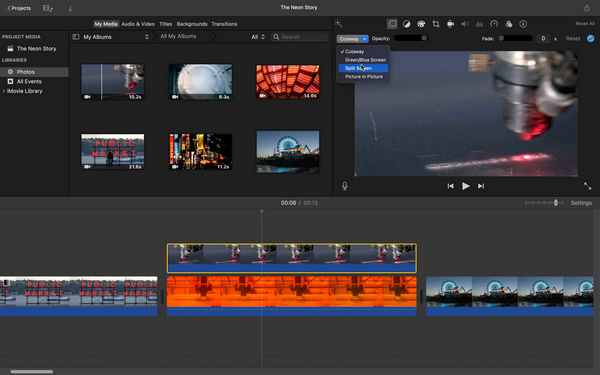Viewport: 600px width, 375px height.
Task: Switch to My Media tab
Action: pos(106,24)
